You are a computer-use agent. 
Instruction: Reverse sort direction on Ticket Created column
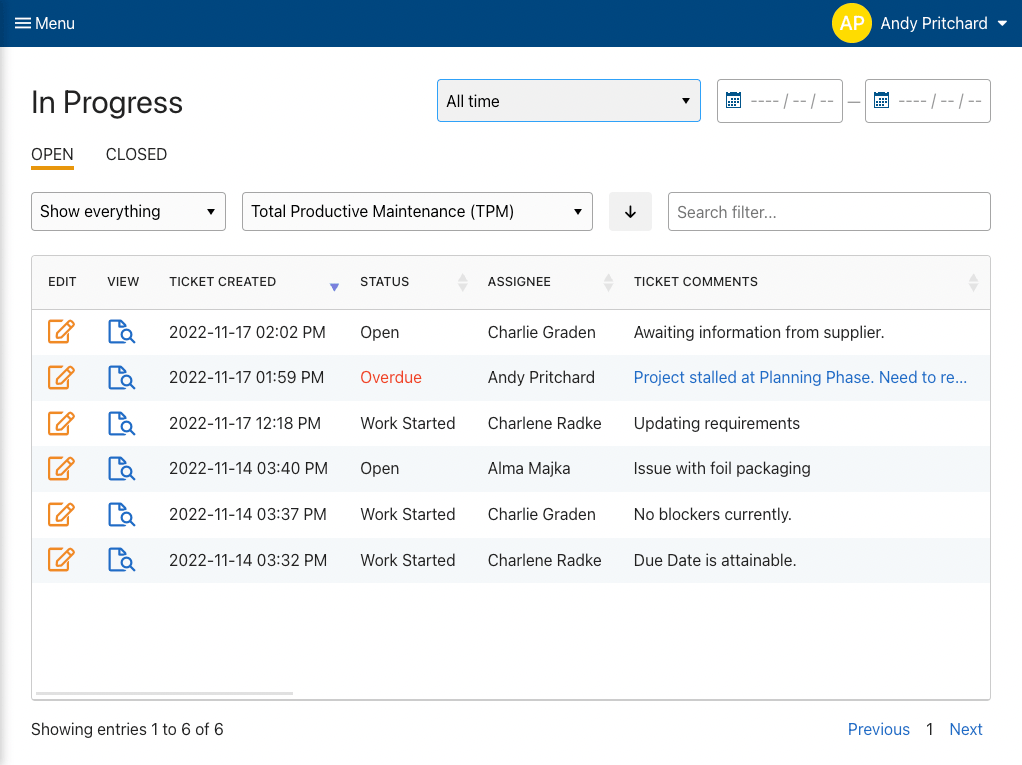(333, 286)
